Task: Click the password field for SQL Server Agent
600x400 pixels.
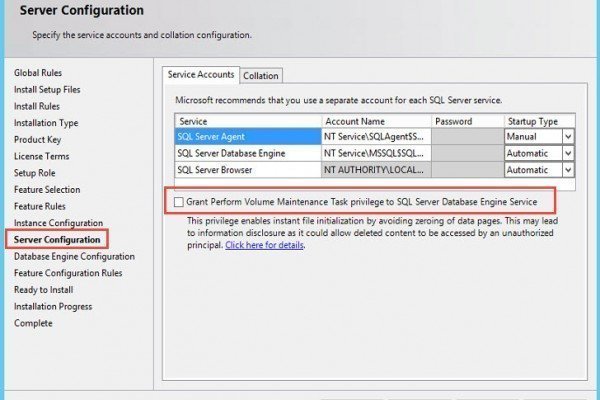Action: pos(468,137)
